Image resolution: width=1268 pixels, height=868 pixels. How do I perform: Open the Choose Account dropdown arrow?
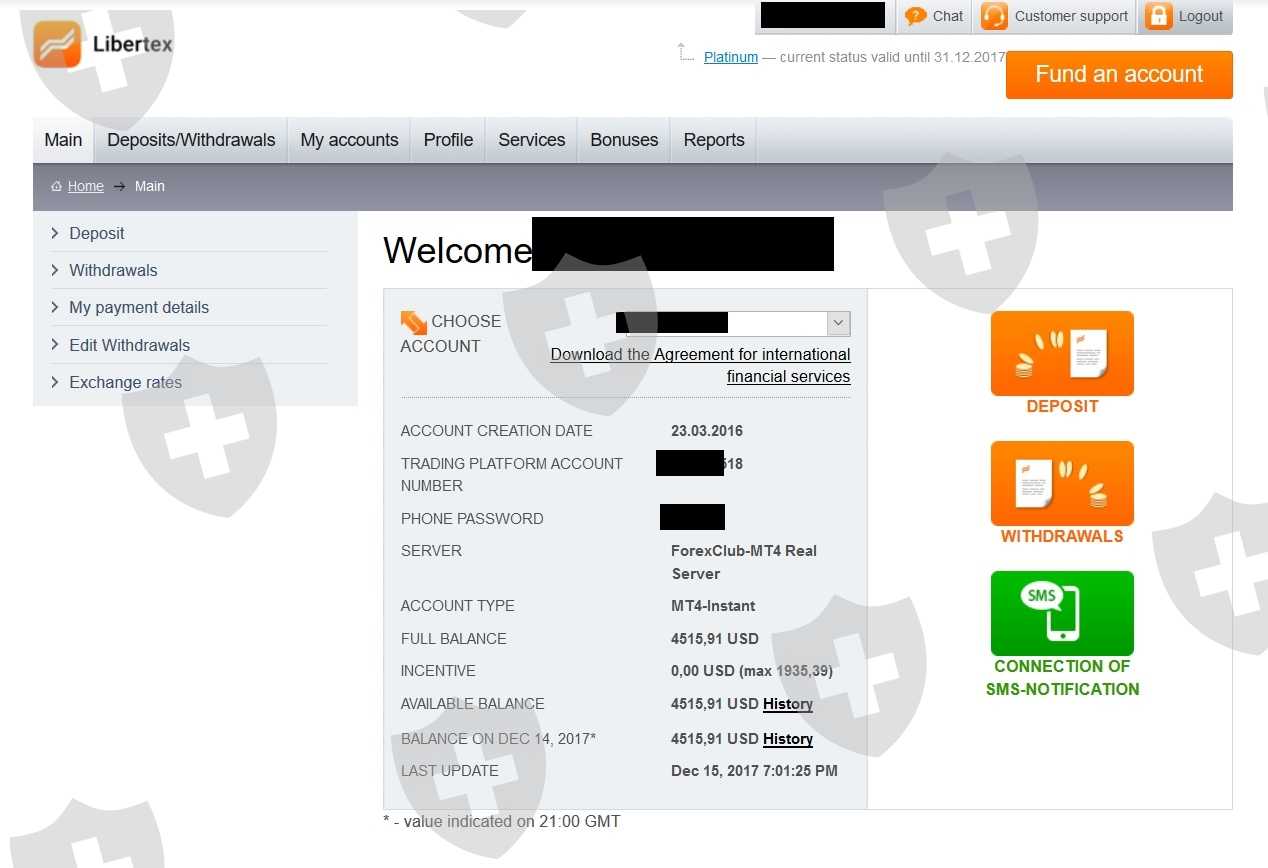pyautogui.click(x=839, y=323)
